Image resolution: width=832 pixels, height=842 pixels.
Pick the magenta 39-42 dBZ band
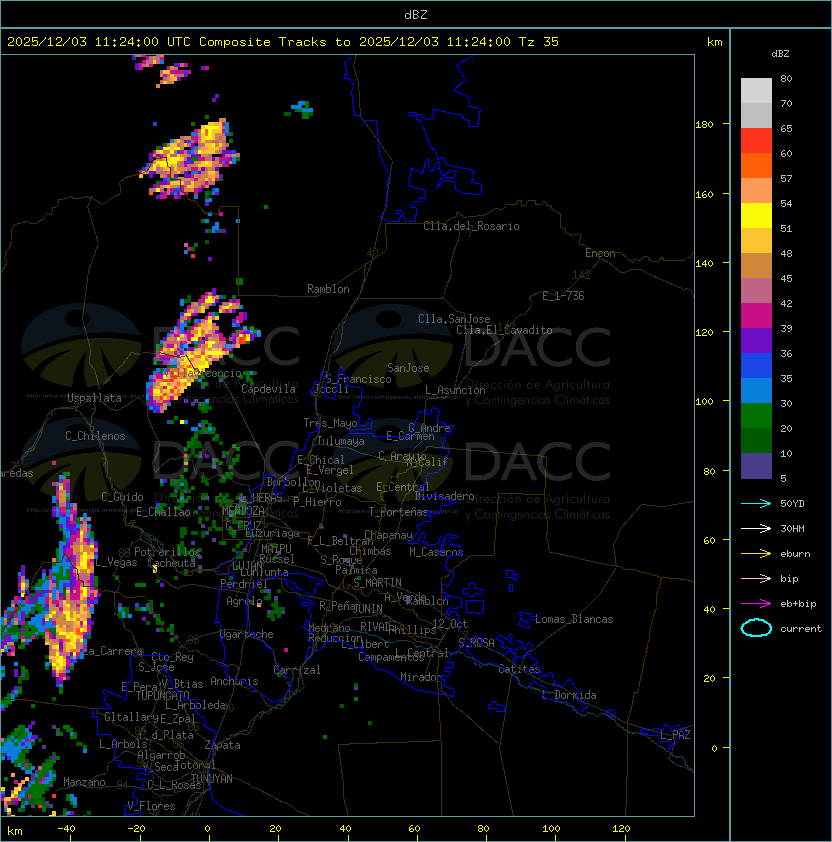756,316
